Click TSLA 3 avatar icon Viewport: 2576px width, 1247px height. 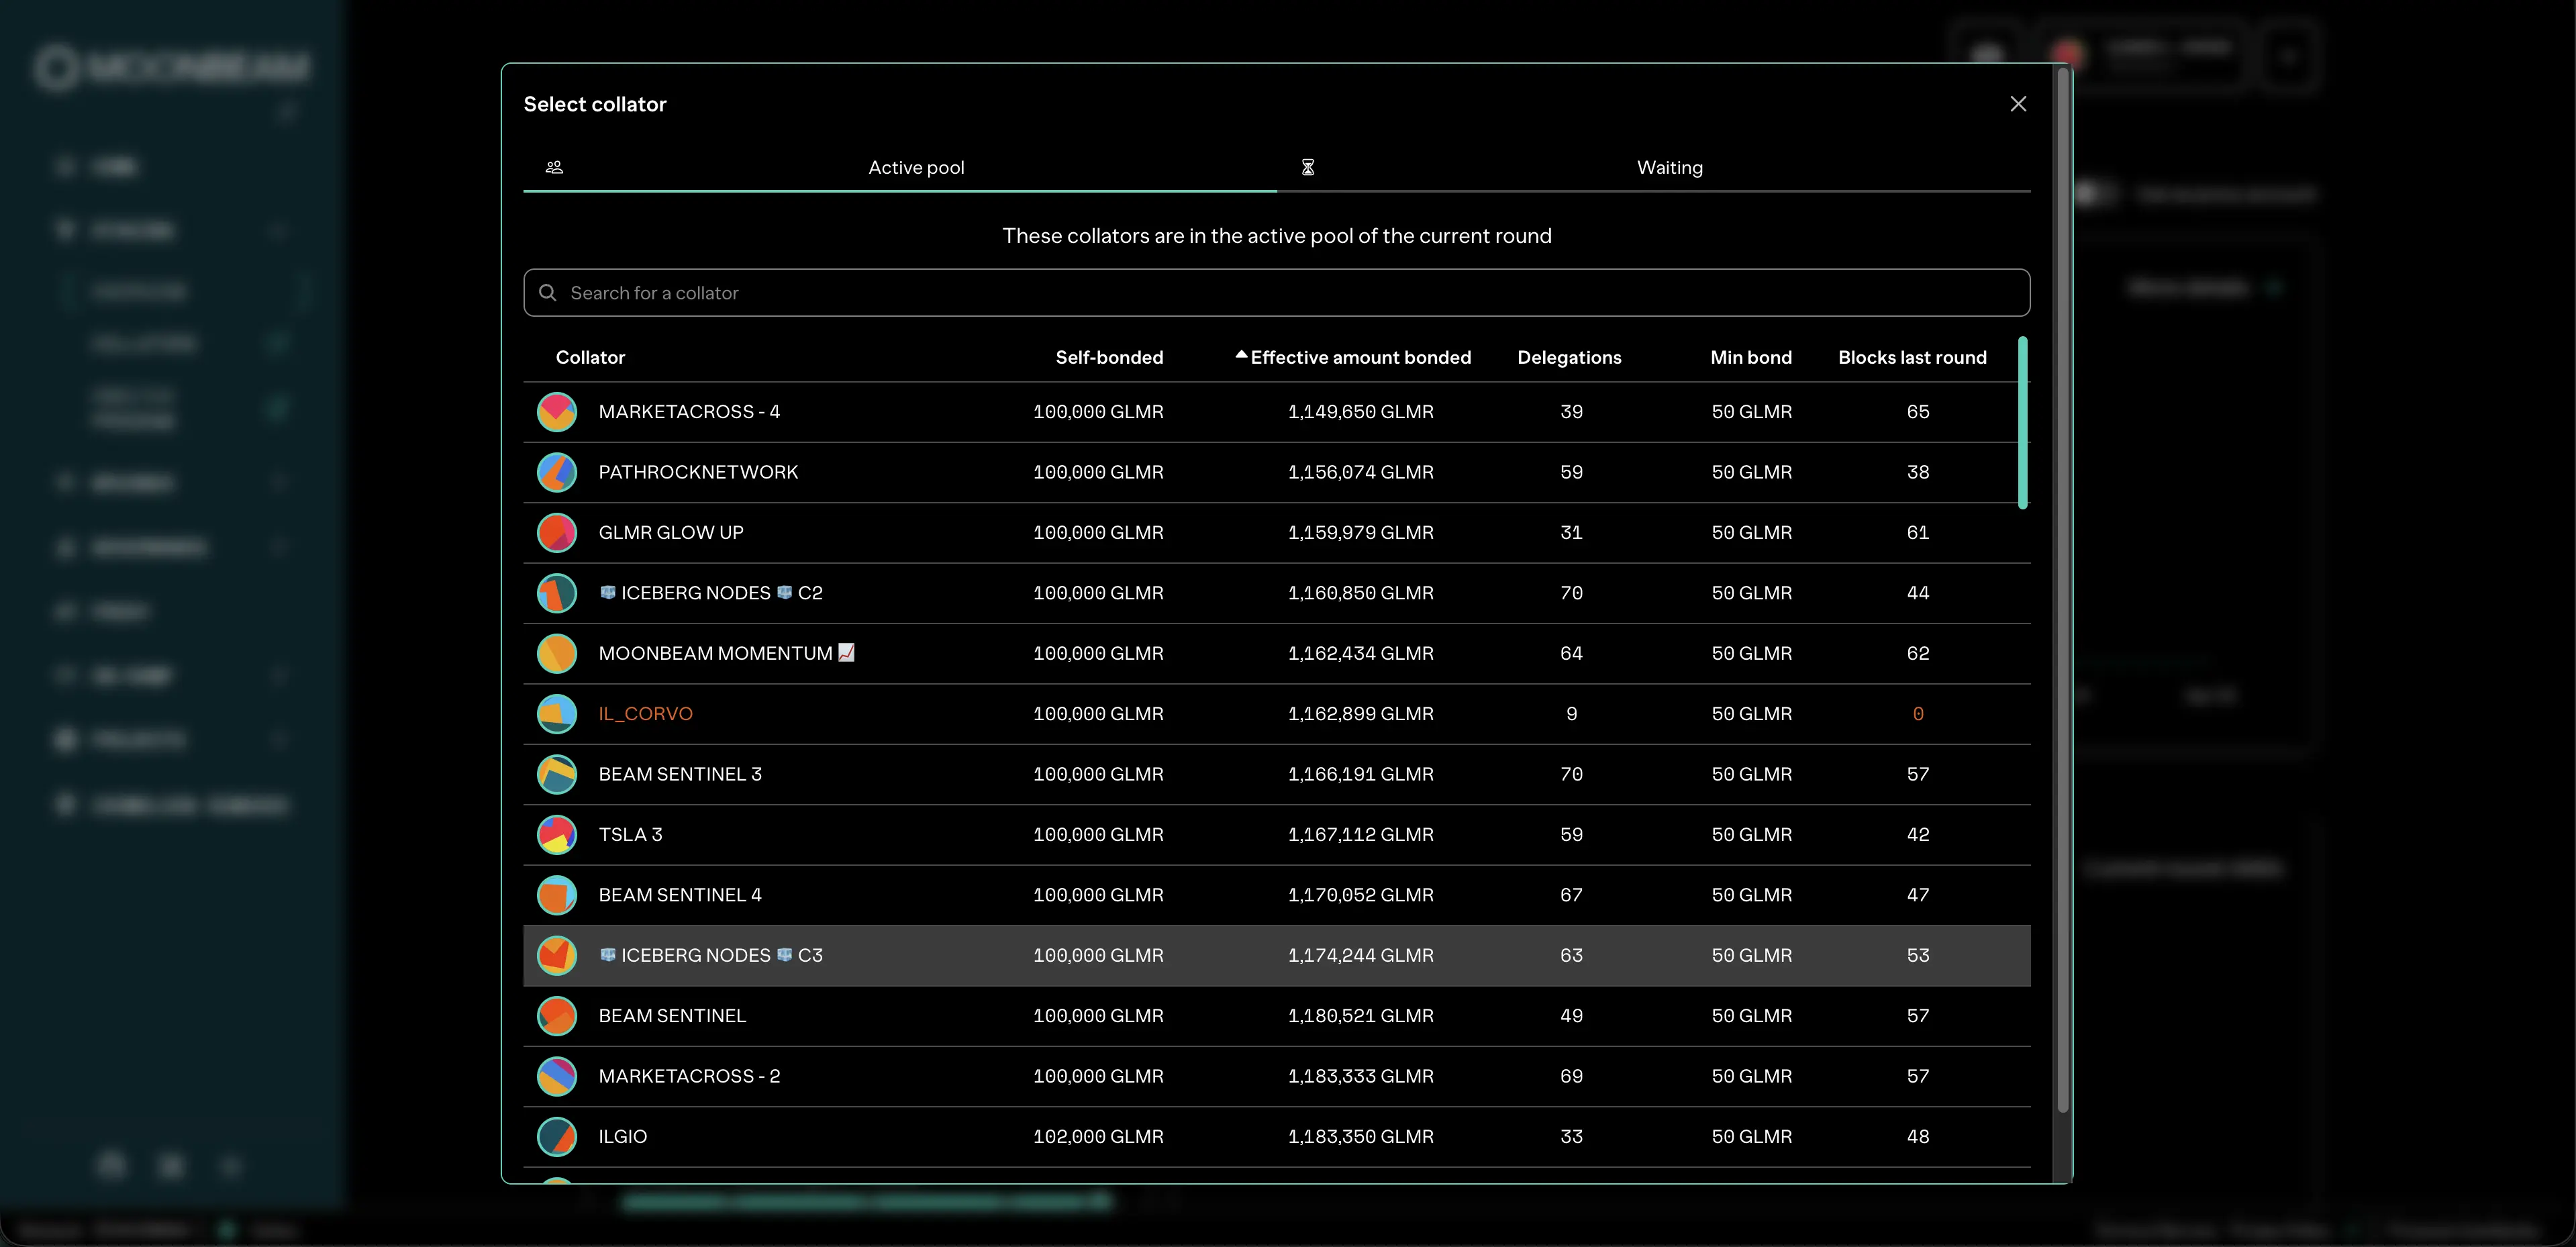[x=557, y=835]
